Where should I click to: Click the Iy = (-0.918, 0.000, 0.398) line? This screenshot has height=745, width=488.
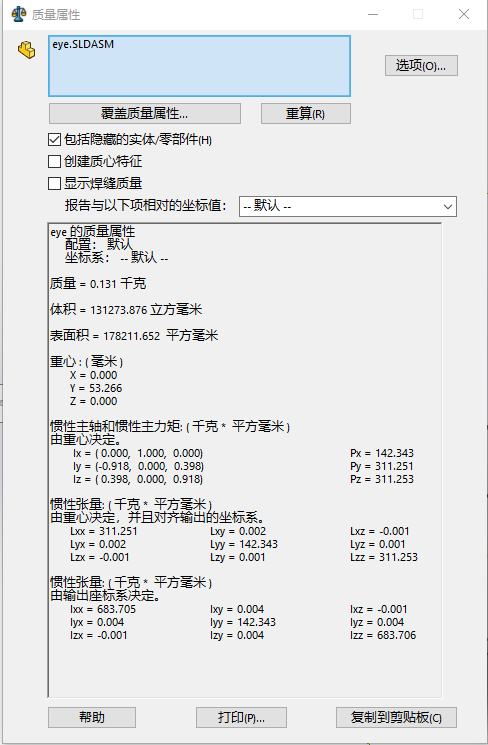138,466
